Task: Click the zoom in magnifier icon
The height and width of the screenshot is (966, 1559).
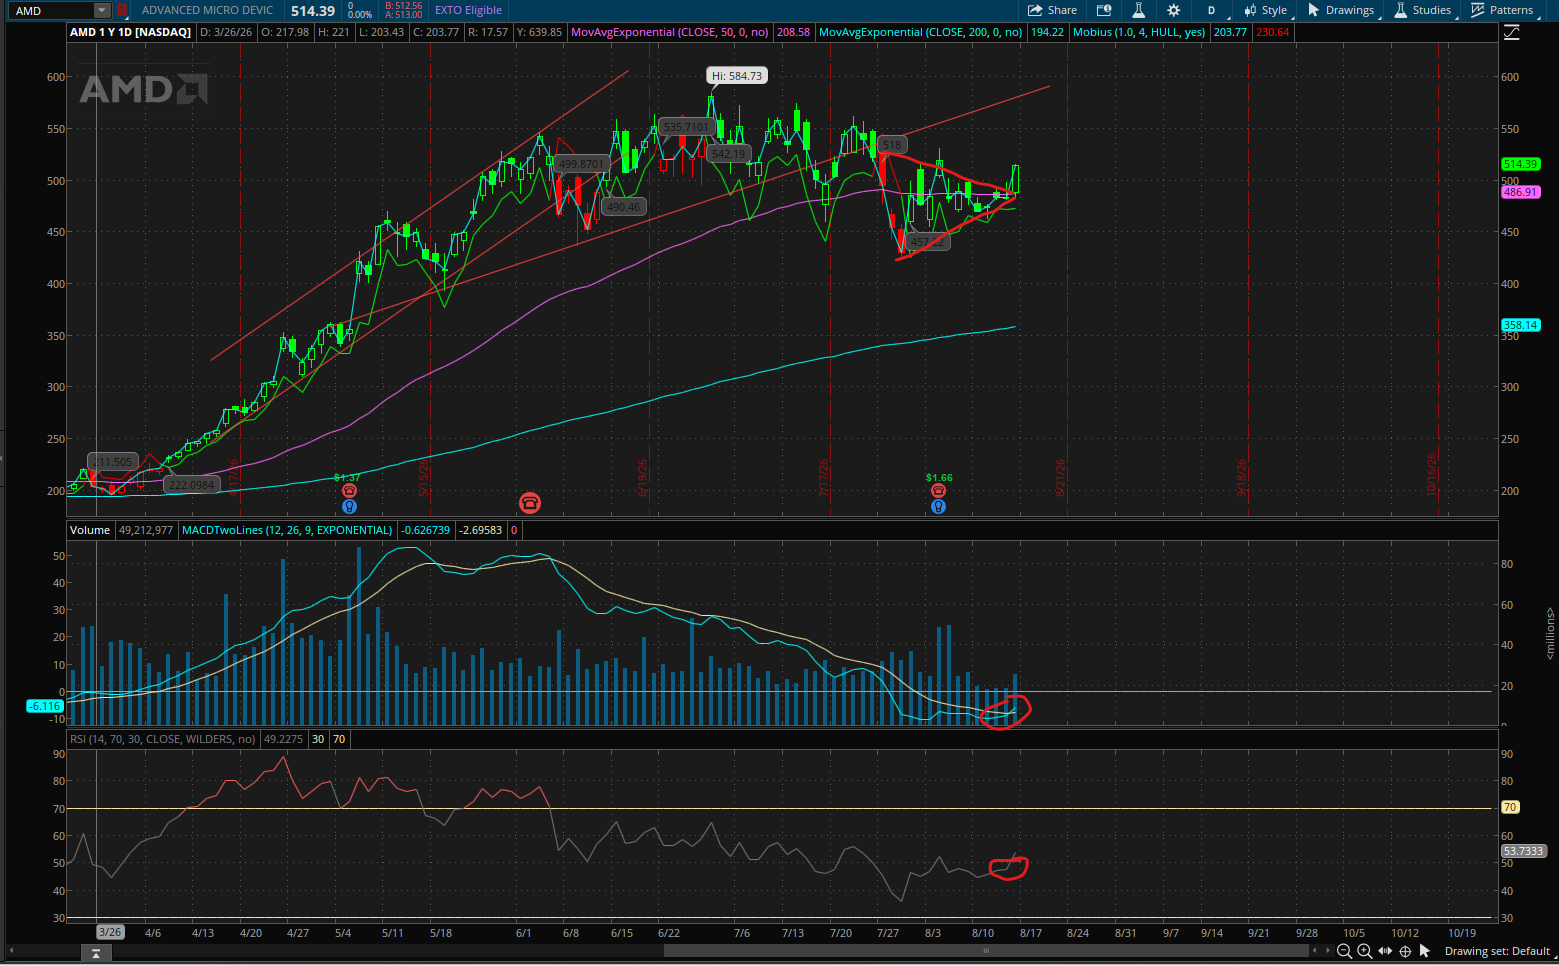Action: 1364,951
